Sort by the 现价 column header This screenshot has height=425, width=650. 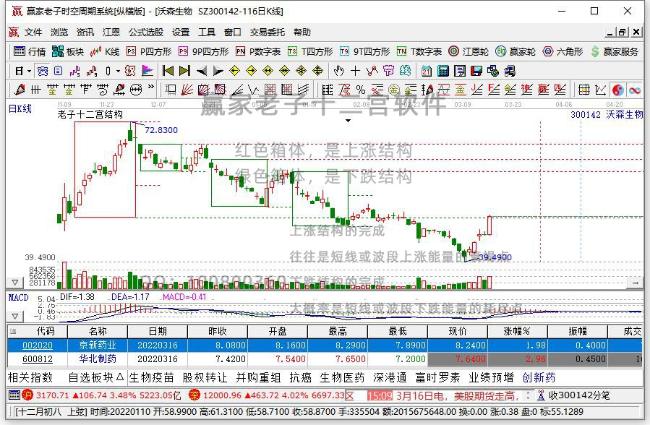[x=457, y=331]
